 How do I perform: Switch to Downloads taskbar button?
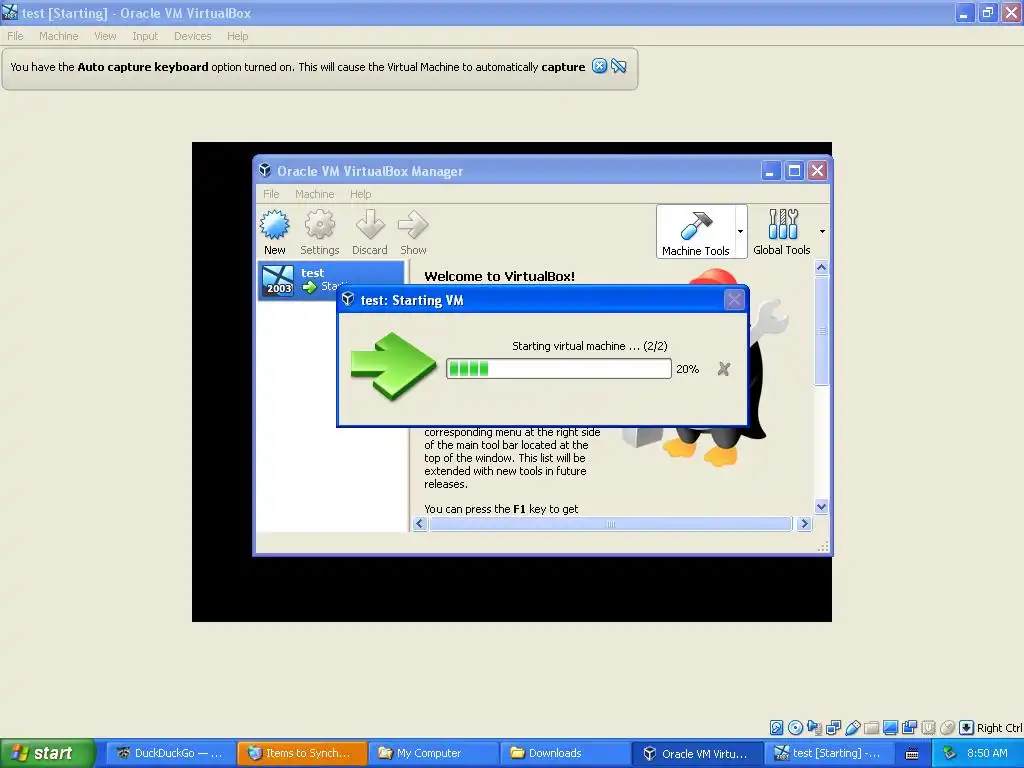coord(565,753)
